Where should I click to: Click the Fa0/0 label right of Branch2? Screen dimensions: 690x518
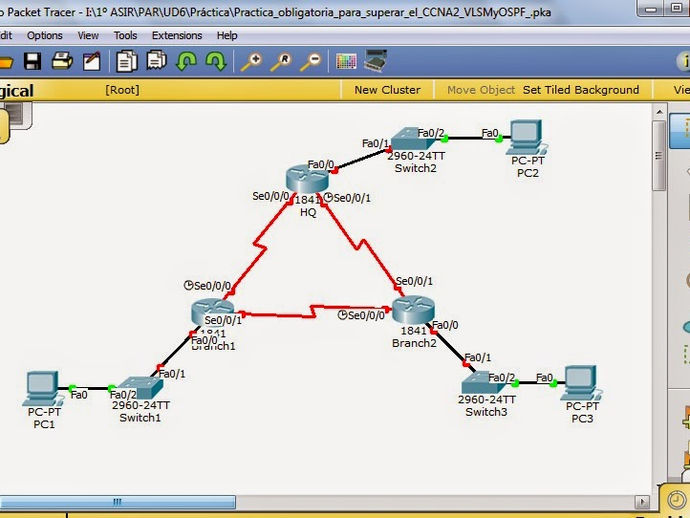tap(445, 325)
